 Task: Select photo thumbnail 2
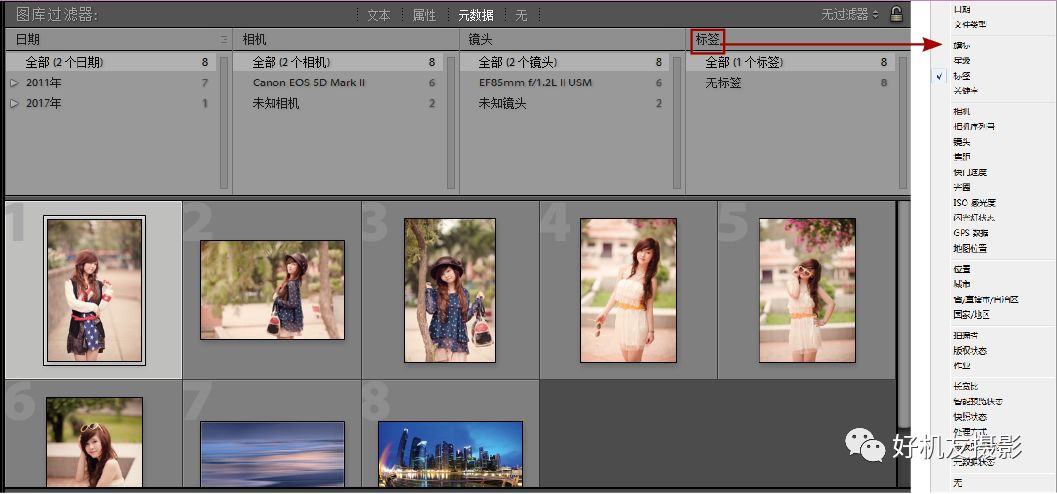[272, 290]
